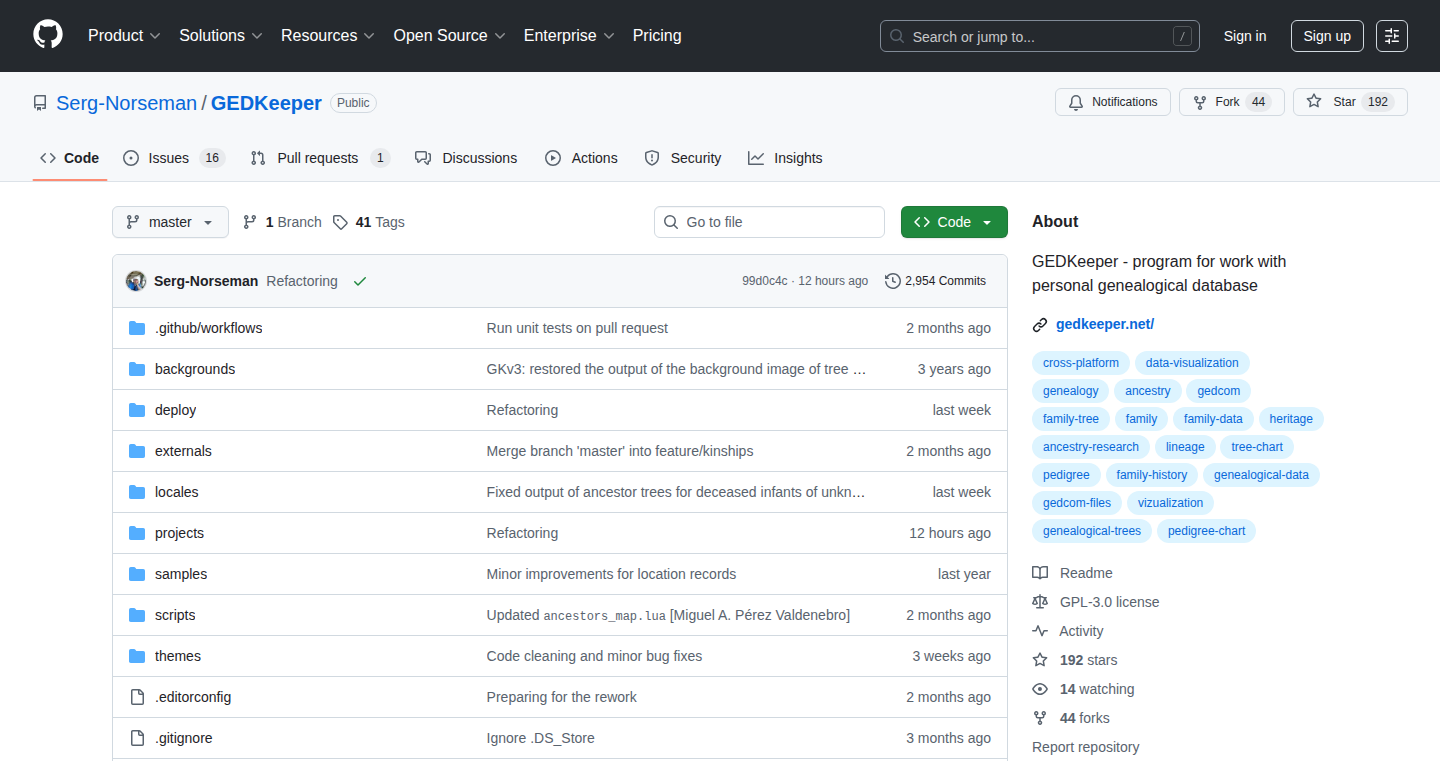The image size is (1440, 761).
Task: Click the file icon beside .gitignore
Action: 137,738
